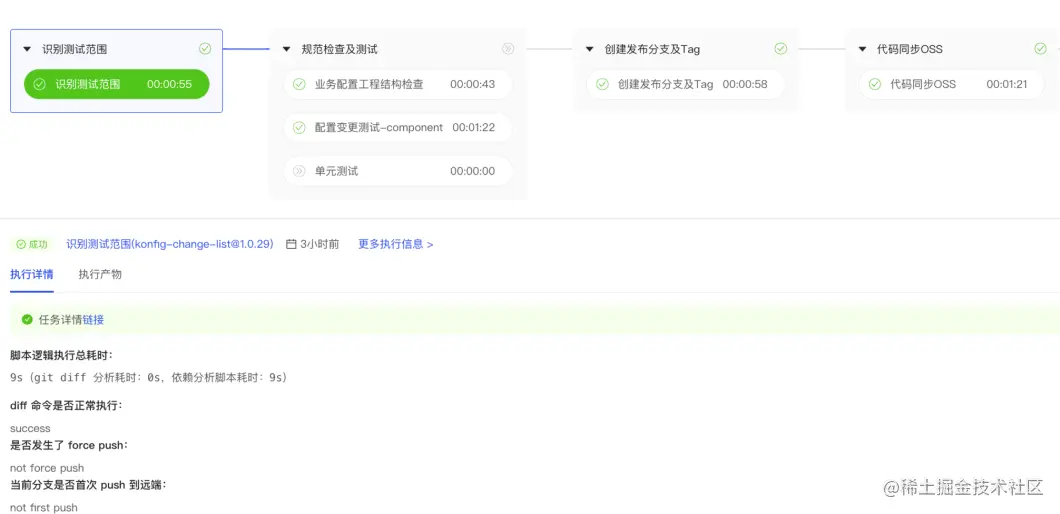
Task: Open the 业务配置工程结构检查 job
Action: [398, 85]
